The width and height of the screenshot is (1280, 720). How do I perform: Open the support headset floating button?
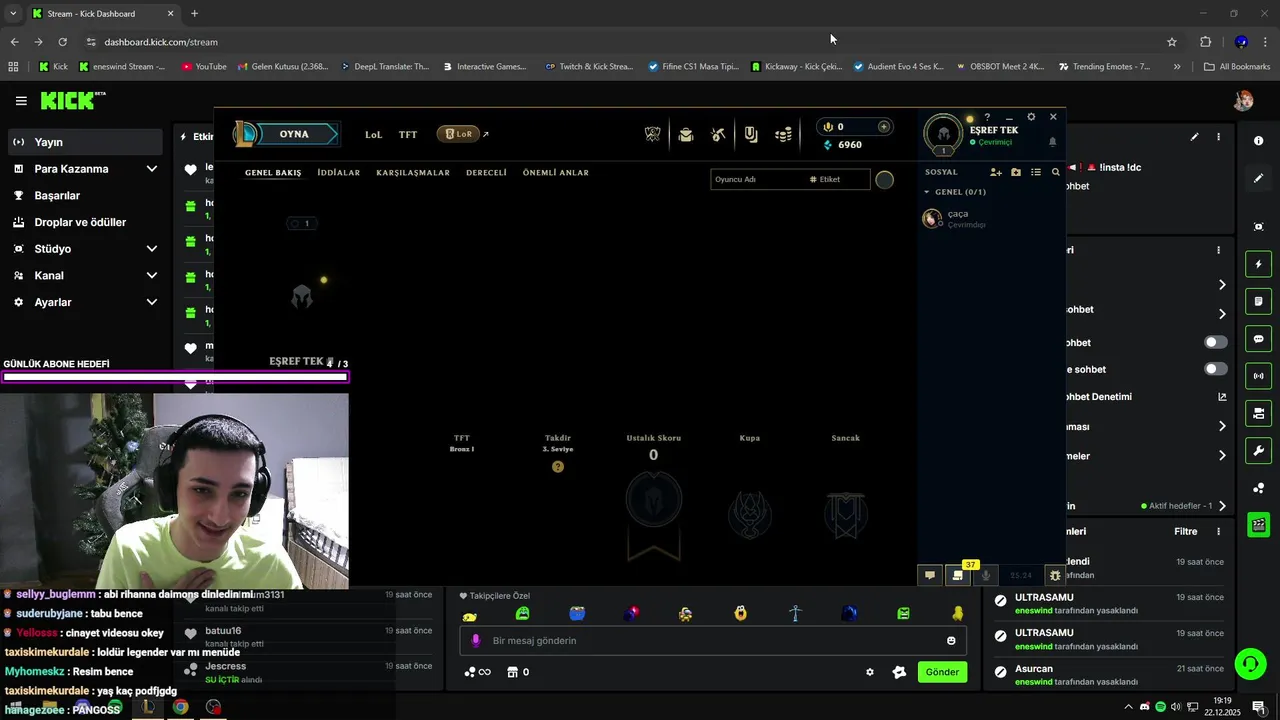(x=1249, y=663)
